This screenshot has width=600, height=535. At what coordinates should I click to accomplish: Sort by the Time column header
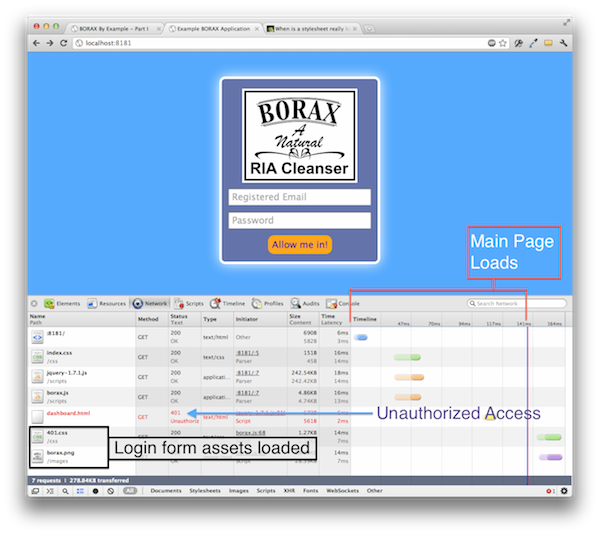coord(335,319)
